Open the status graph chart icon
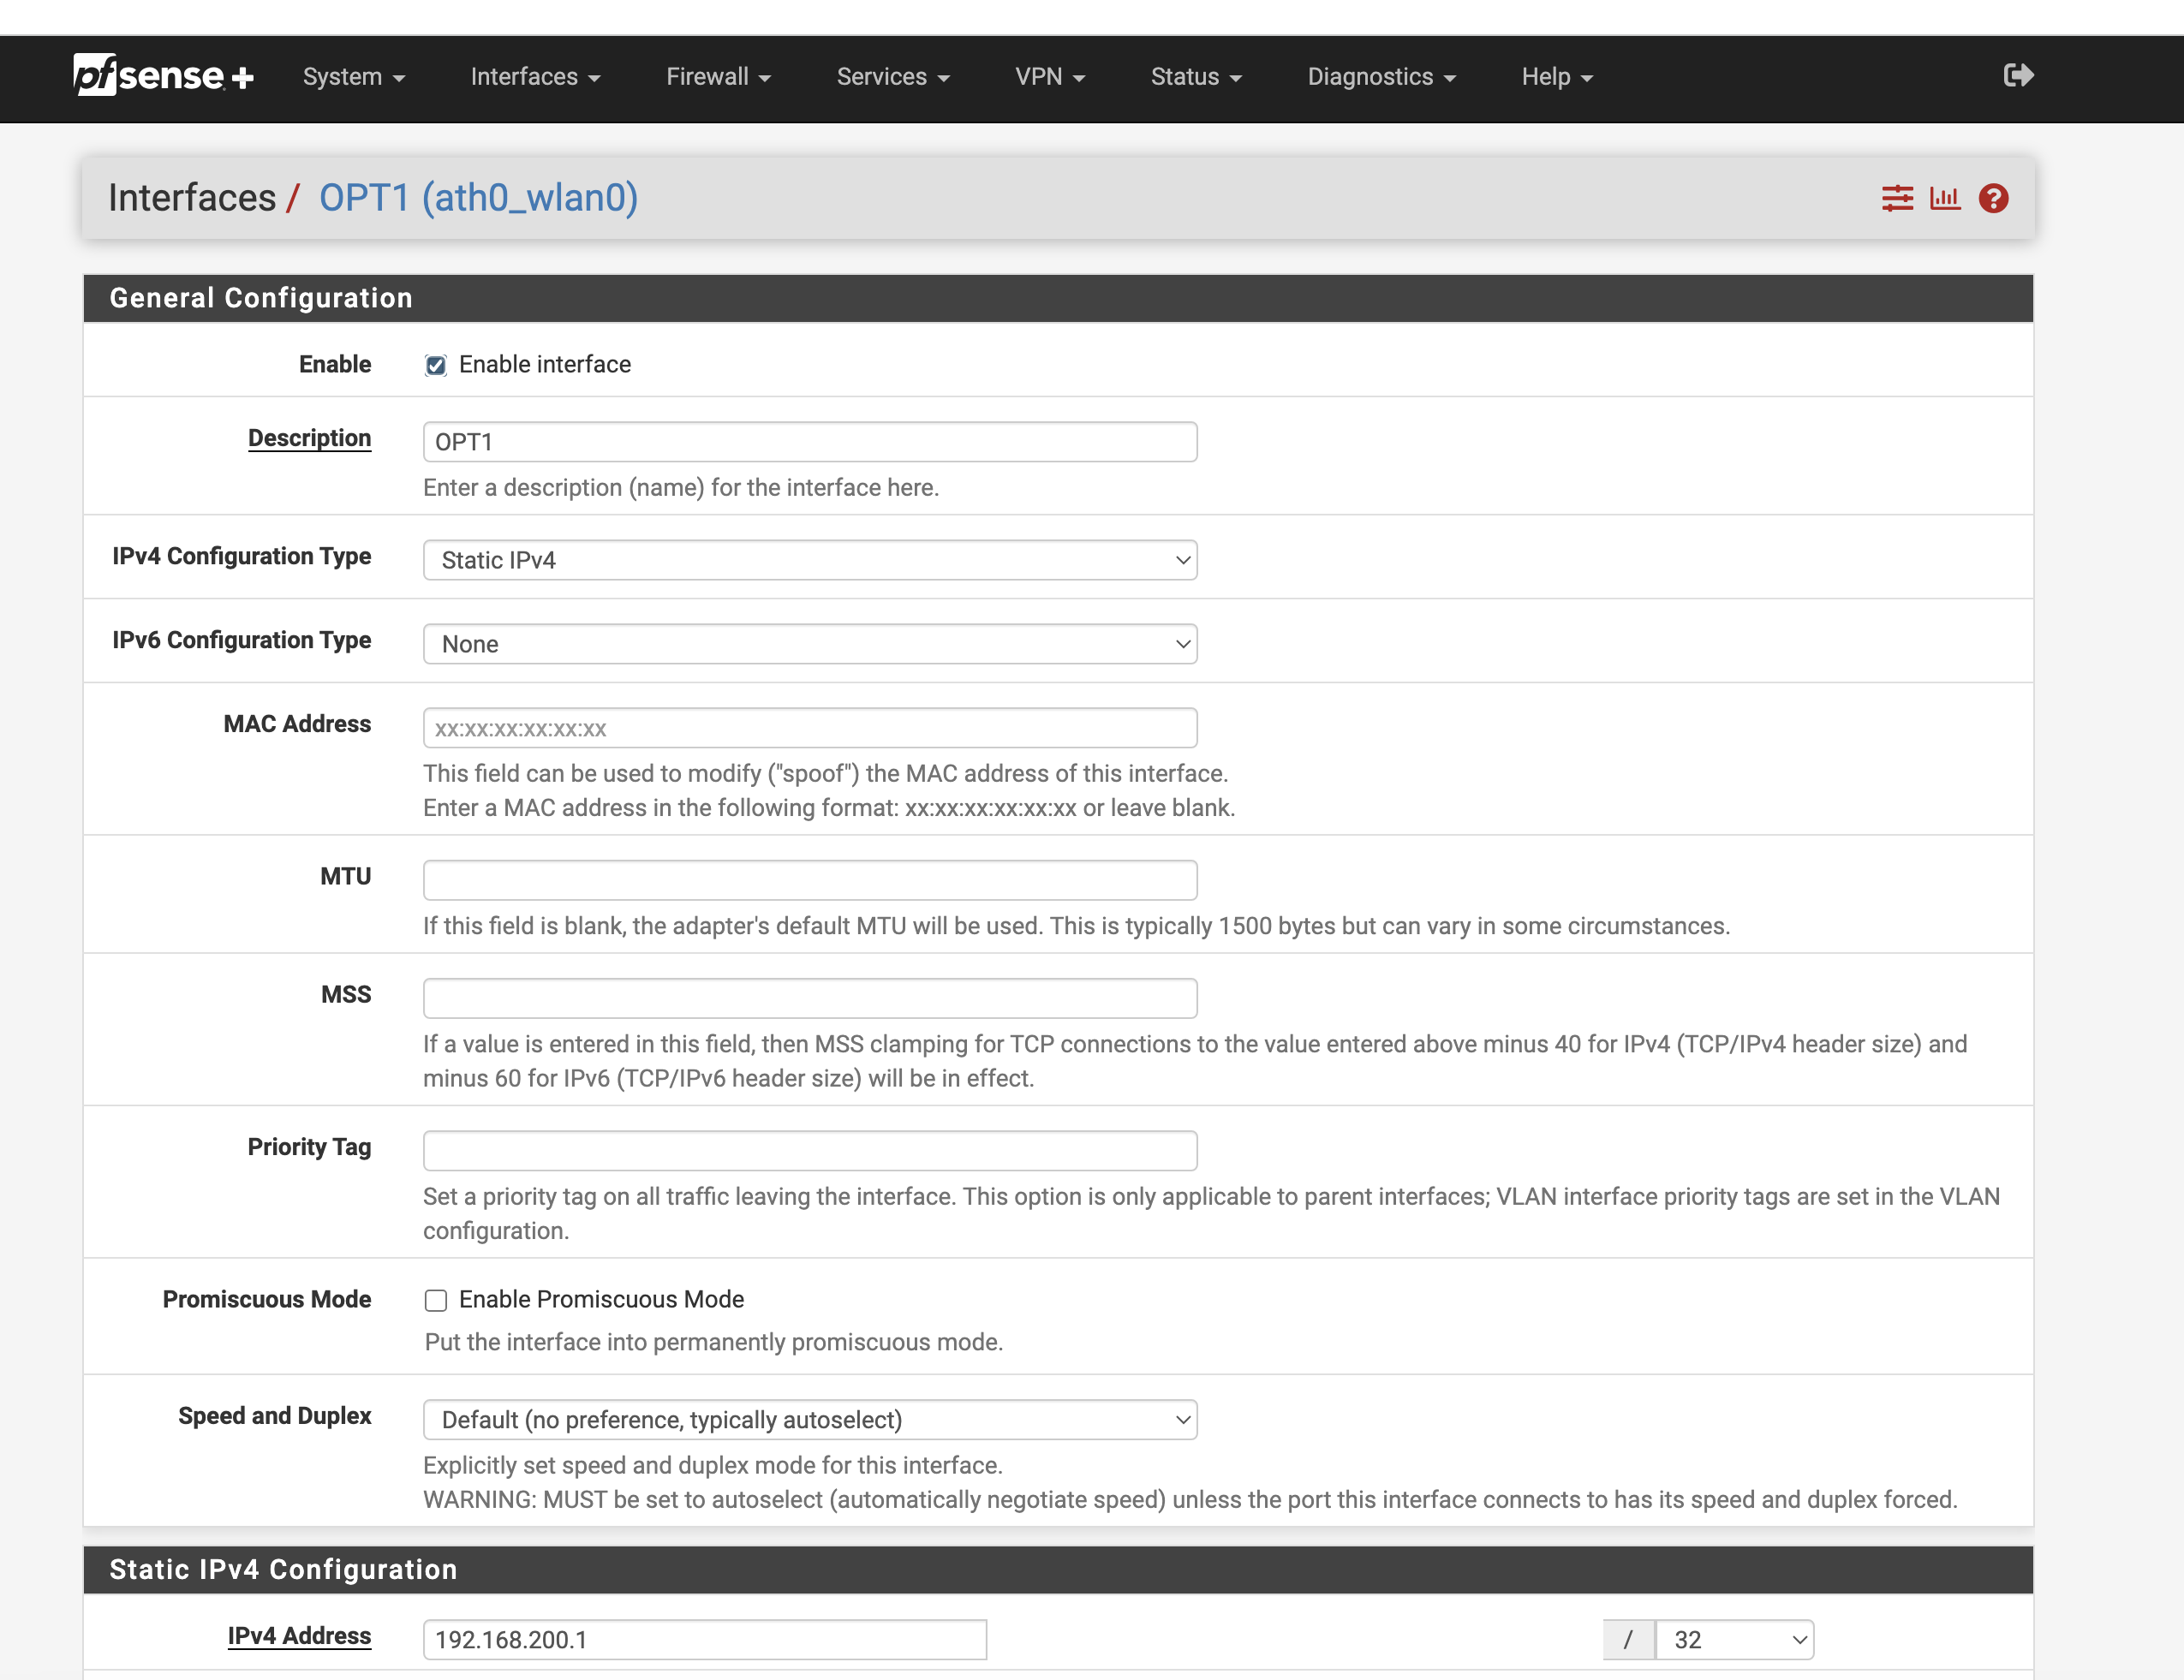 pyautogui.click(x=1945, y=198)
